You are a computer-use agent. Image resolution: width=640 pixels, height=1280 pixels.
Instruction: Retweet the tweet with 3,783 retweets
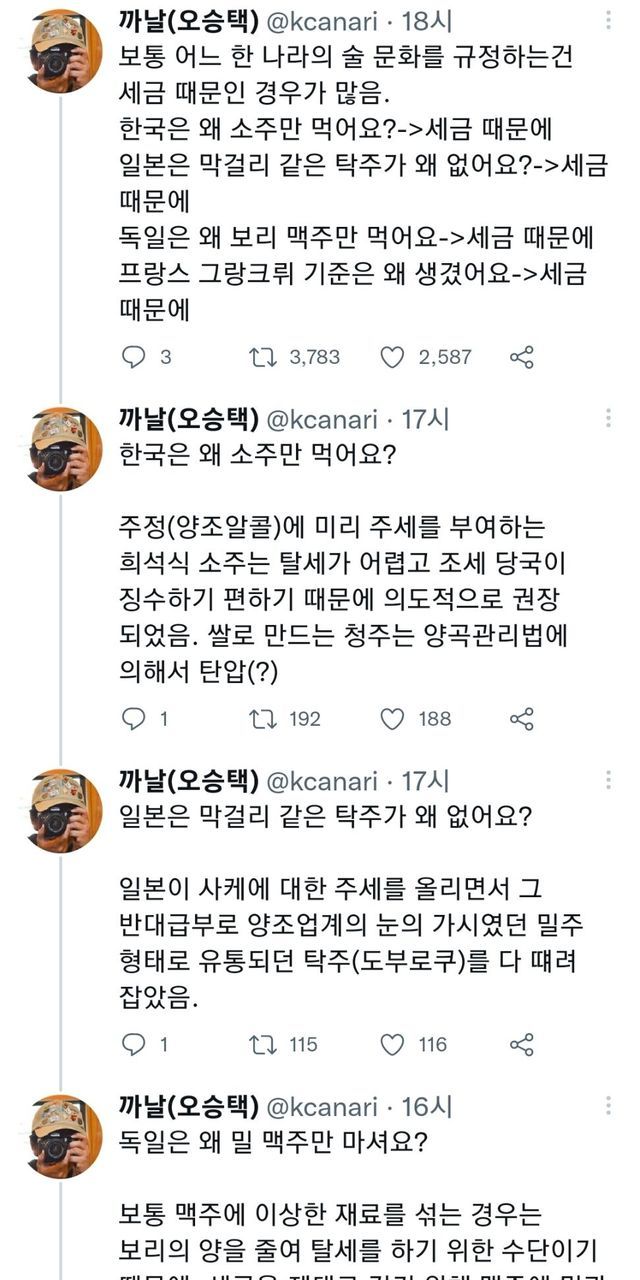261,357
